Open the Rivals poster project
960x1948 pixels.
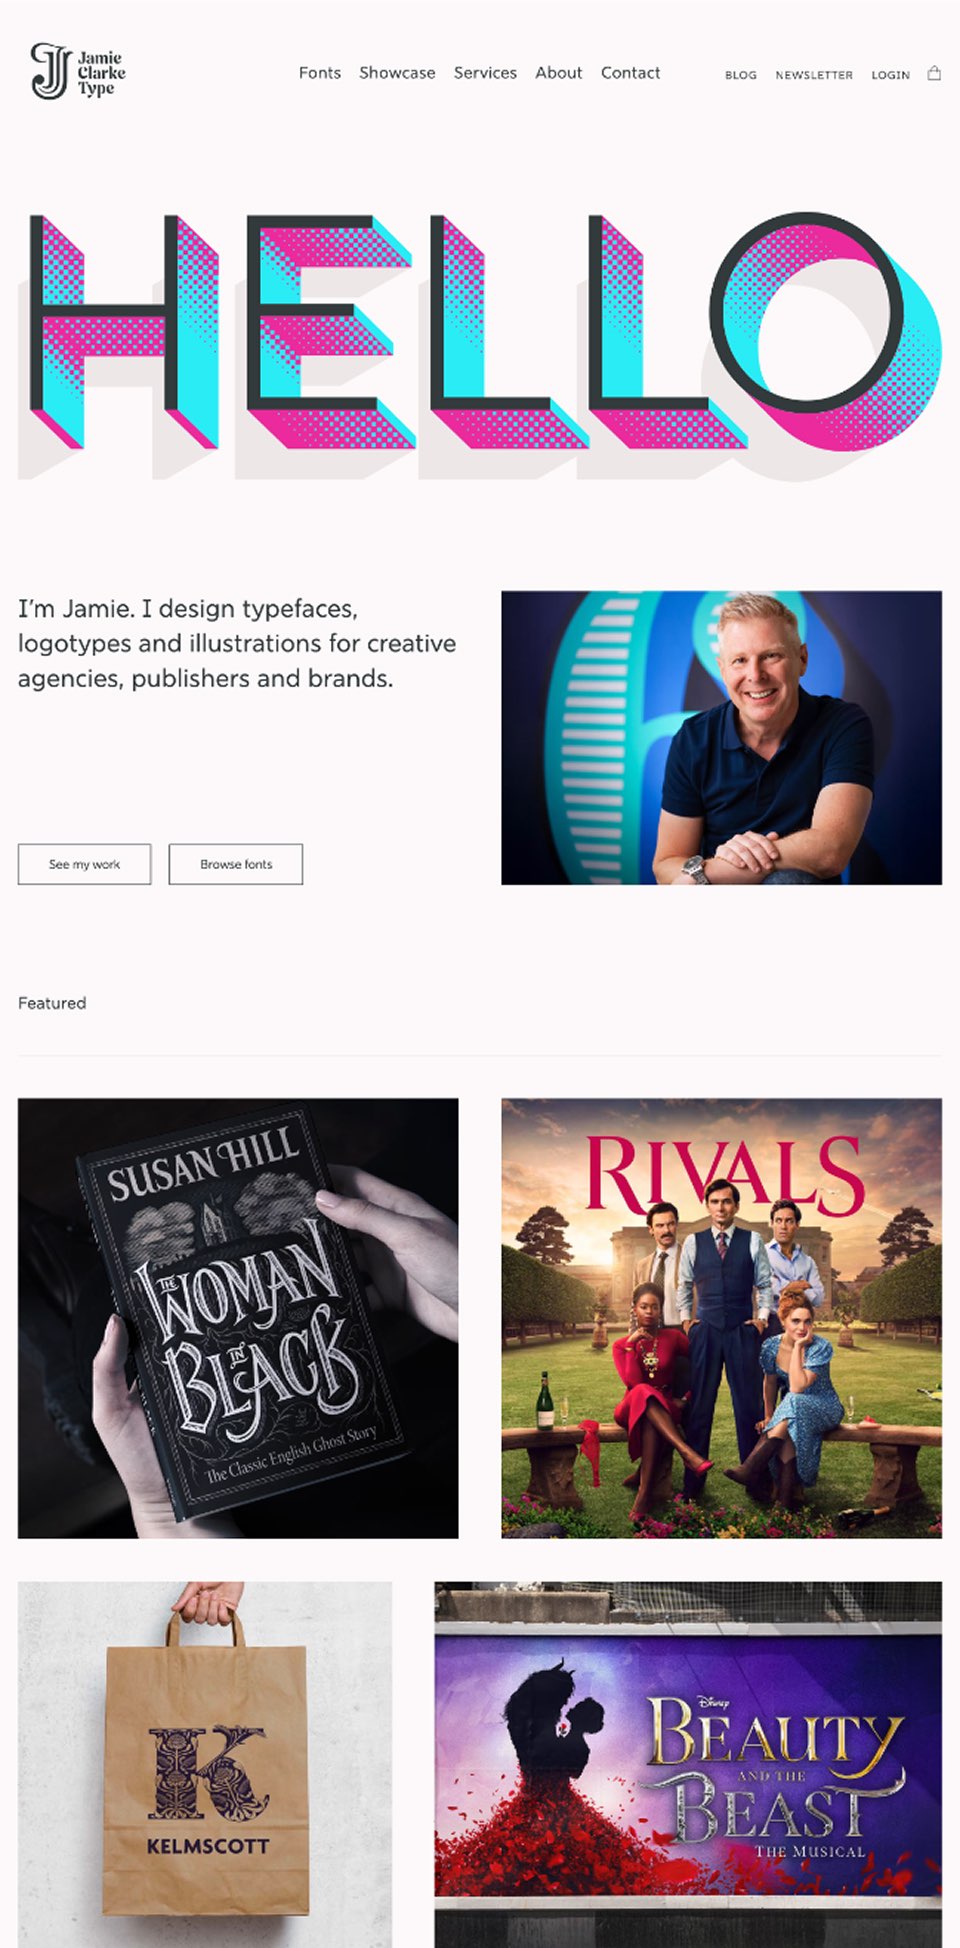(x=721, y=1318)
